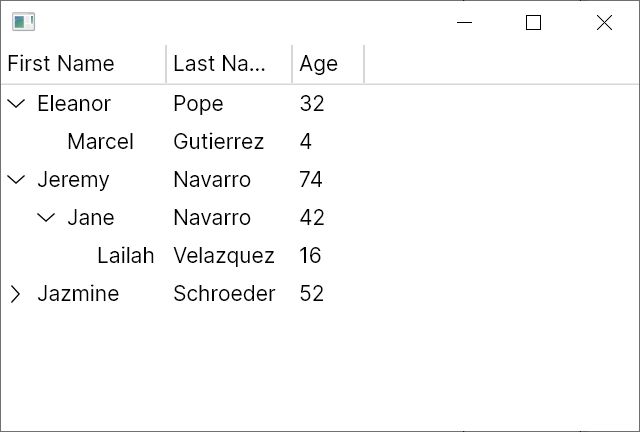The width and height of the screenshot is (640, 432).
Task: Select the Eleanor name cell
Action: pos(74,104)
